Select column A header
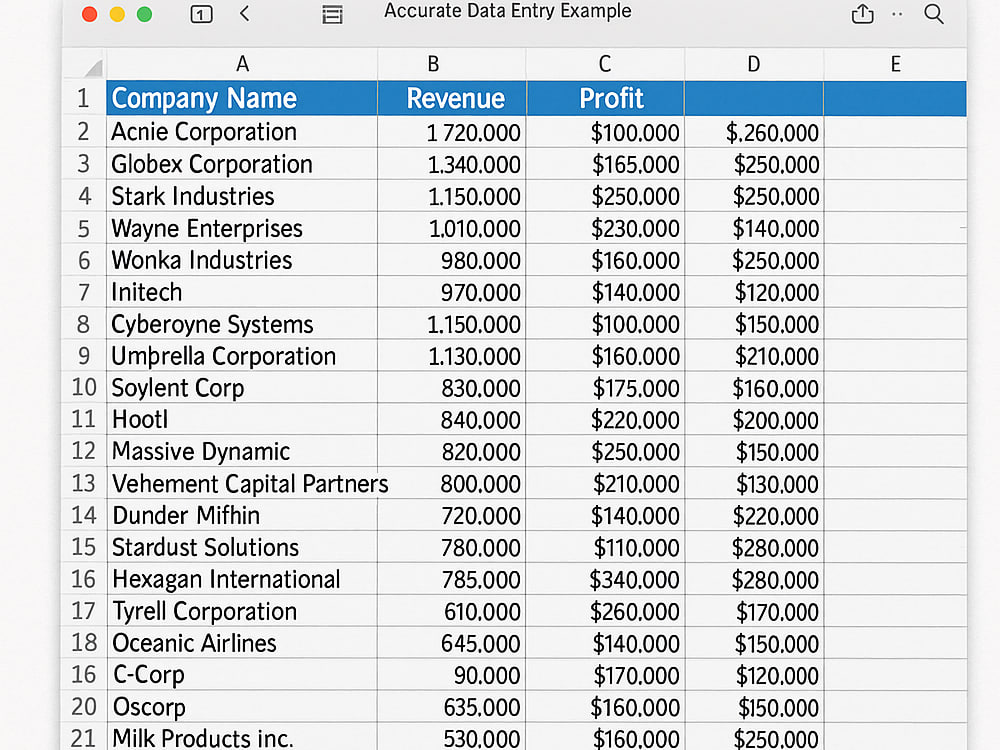1000x750 pixels. pos(242,64)
